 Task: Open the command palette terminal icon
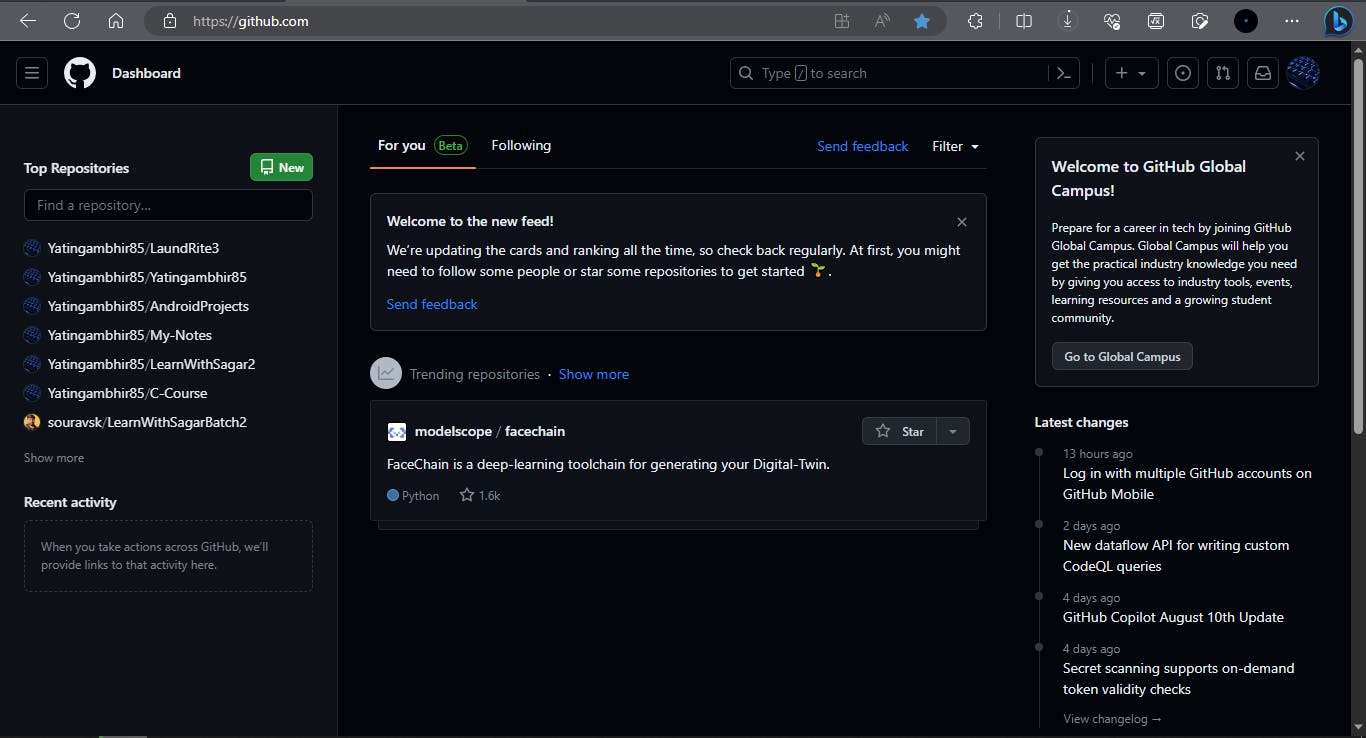[x=1063, y=73]
